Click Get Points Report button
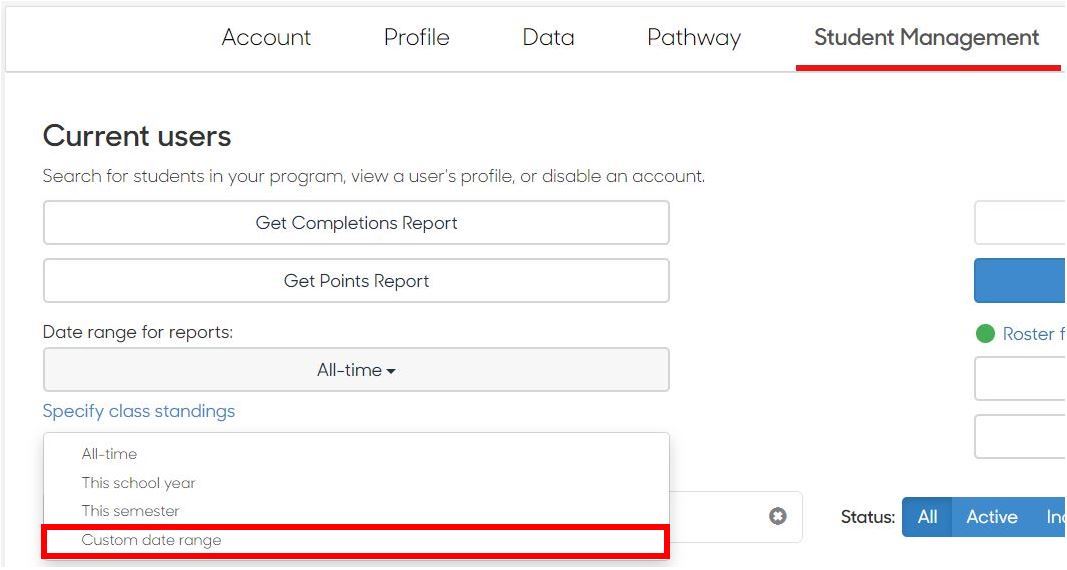This screenshot has height=570, width=1067. [x=356, y=280]
